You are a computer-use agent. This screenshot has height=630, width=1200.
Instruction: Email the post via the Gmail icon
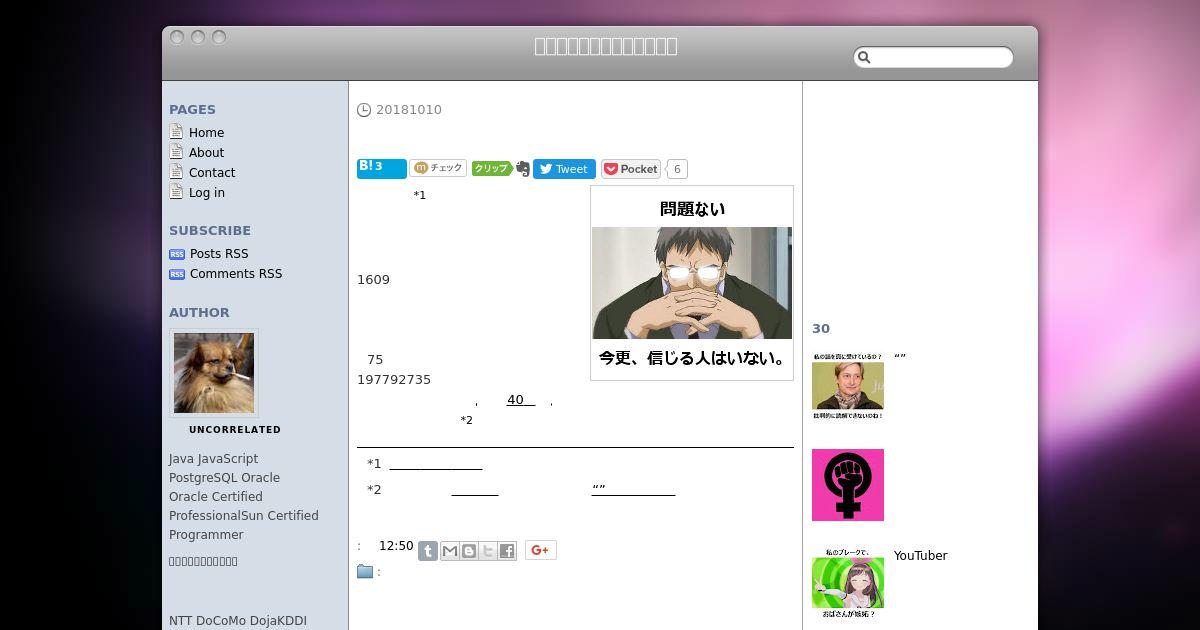pyautogui.click(x=450, y=551)
